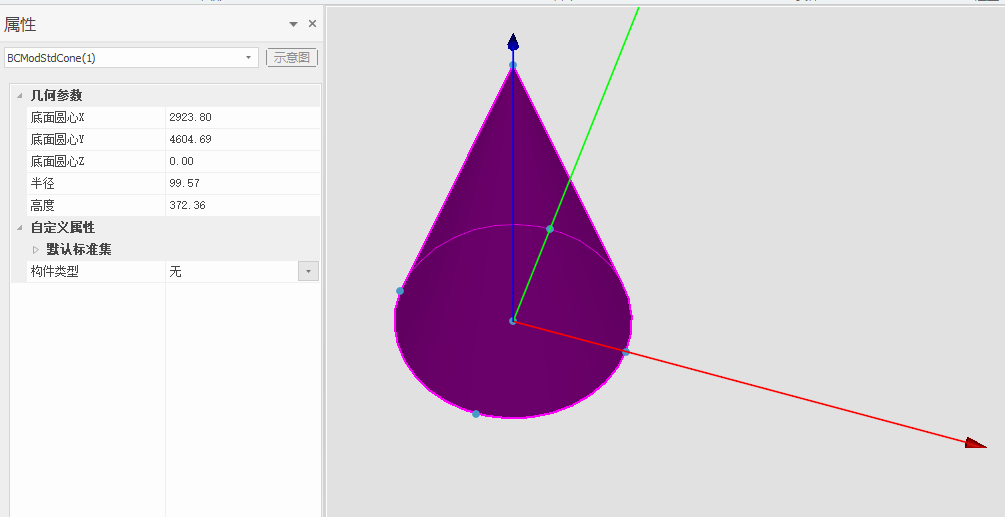Click the left rim control point
The width and height of the screenshot is (1005, 517).
[x=400, y=291]
